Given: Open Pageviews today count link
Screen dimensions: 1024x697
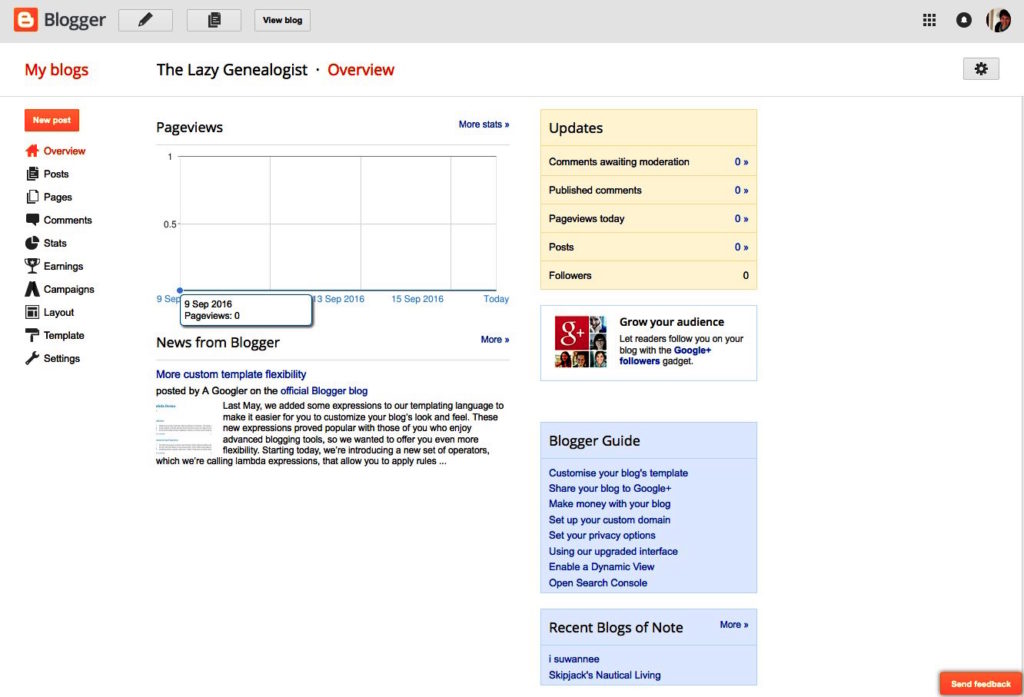Looking at the screenshot, I should click(x=741, y=219).
